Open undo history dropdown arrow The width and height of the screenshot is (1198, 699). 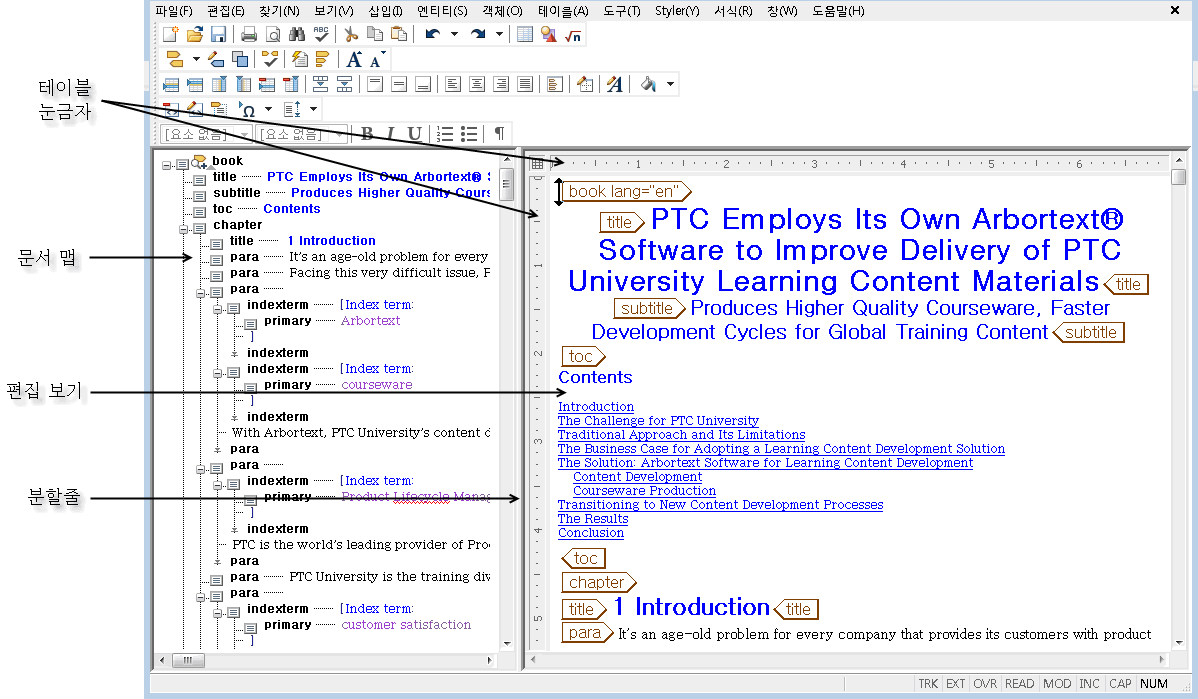(x=454, y=34)
